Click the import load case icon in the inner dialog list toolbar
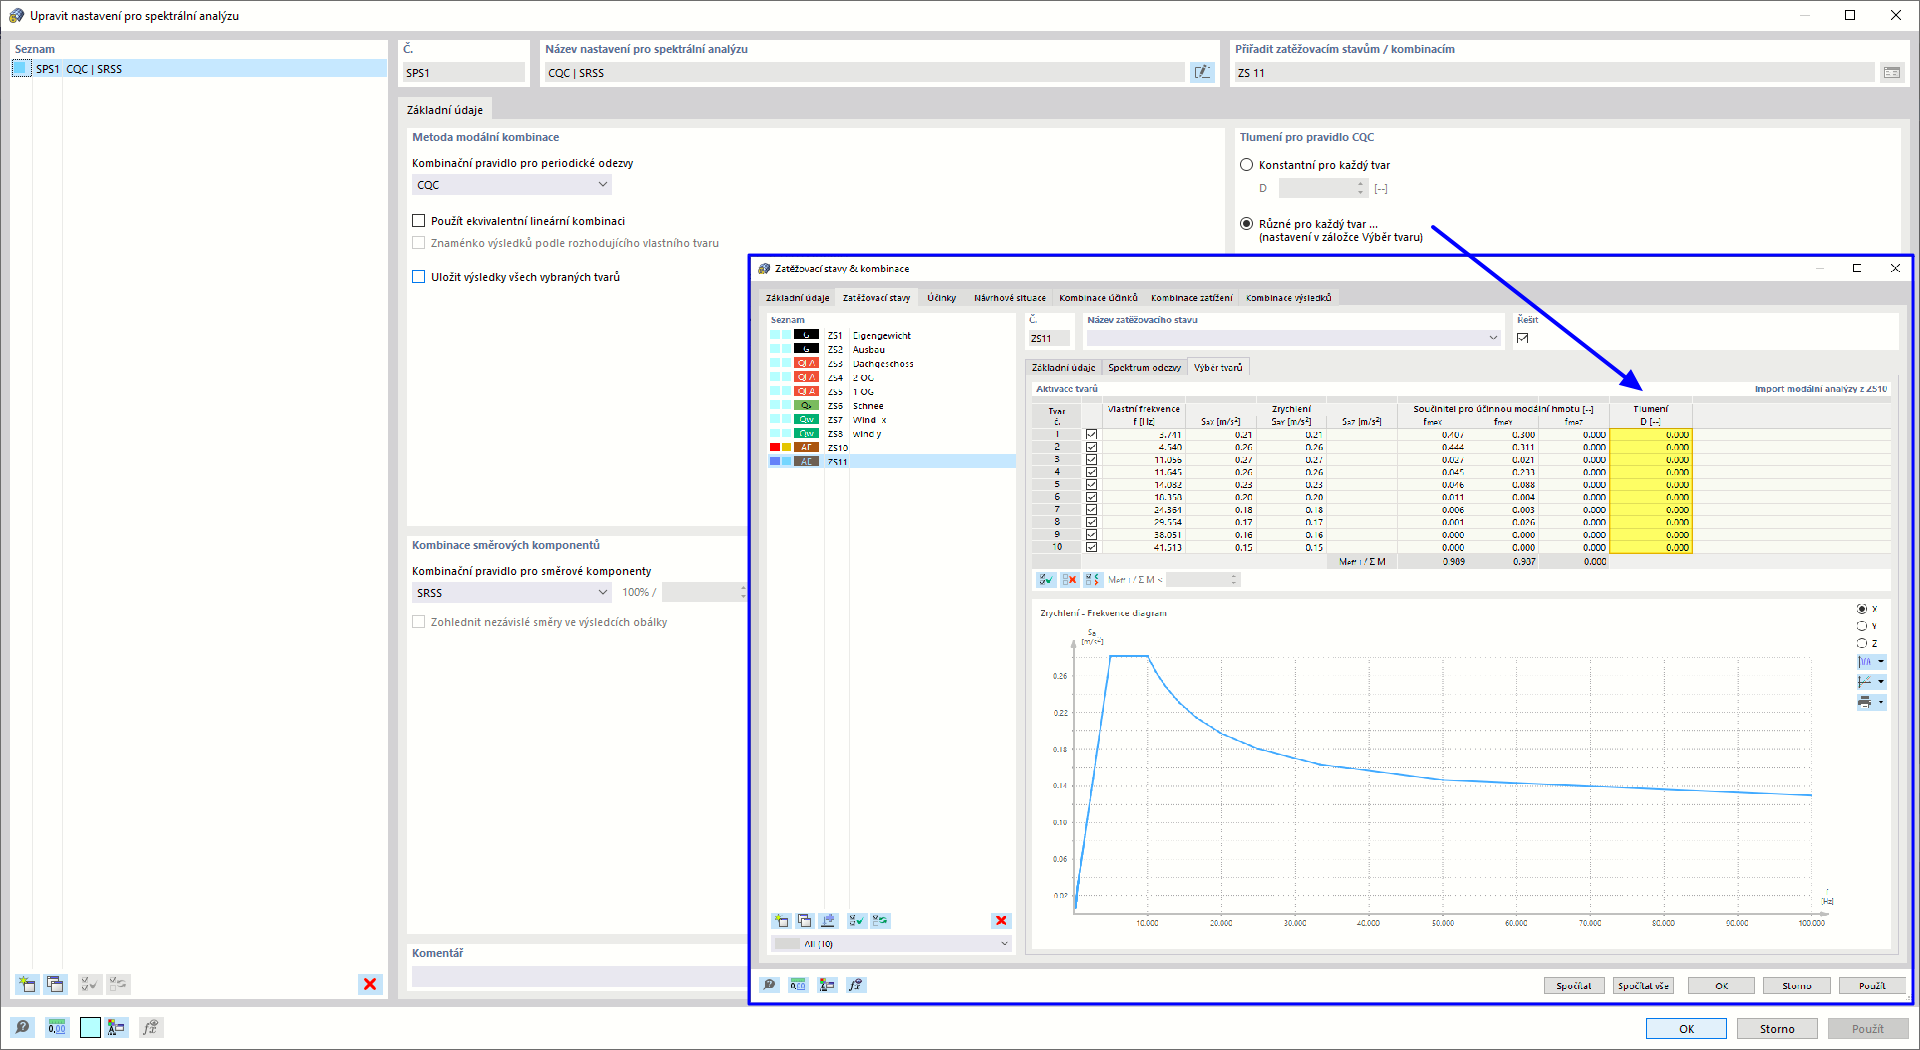1920x1050 pixels. (x=828, y=920)
